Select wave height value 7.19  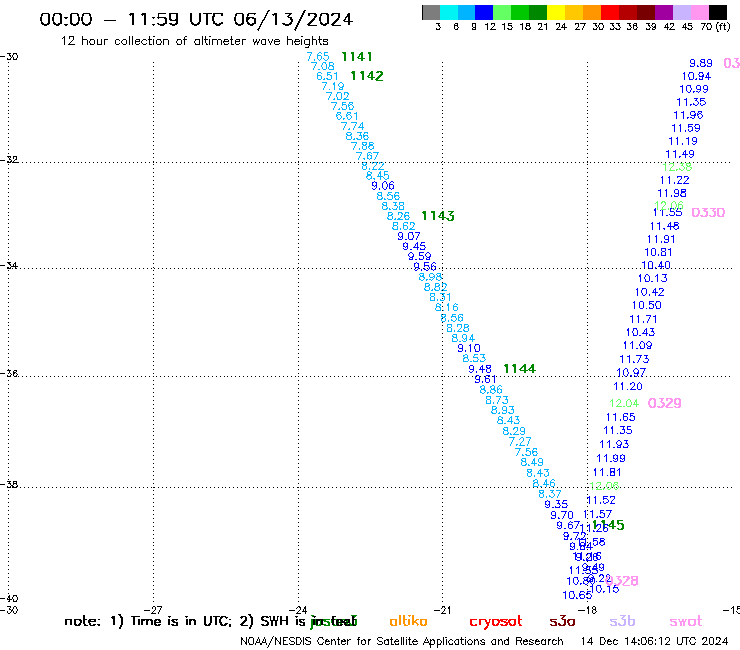[x=333, y=86]
